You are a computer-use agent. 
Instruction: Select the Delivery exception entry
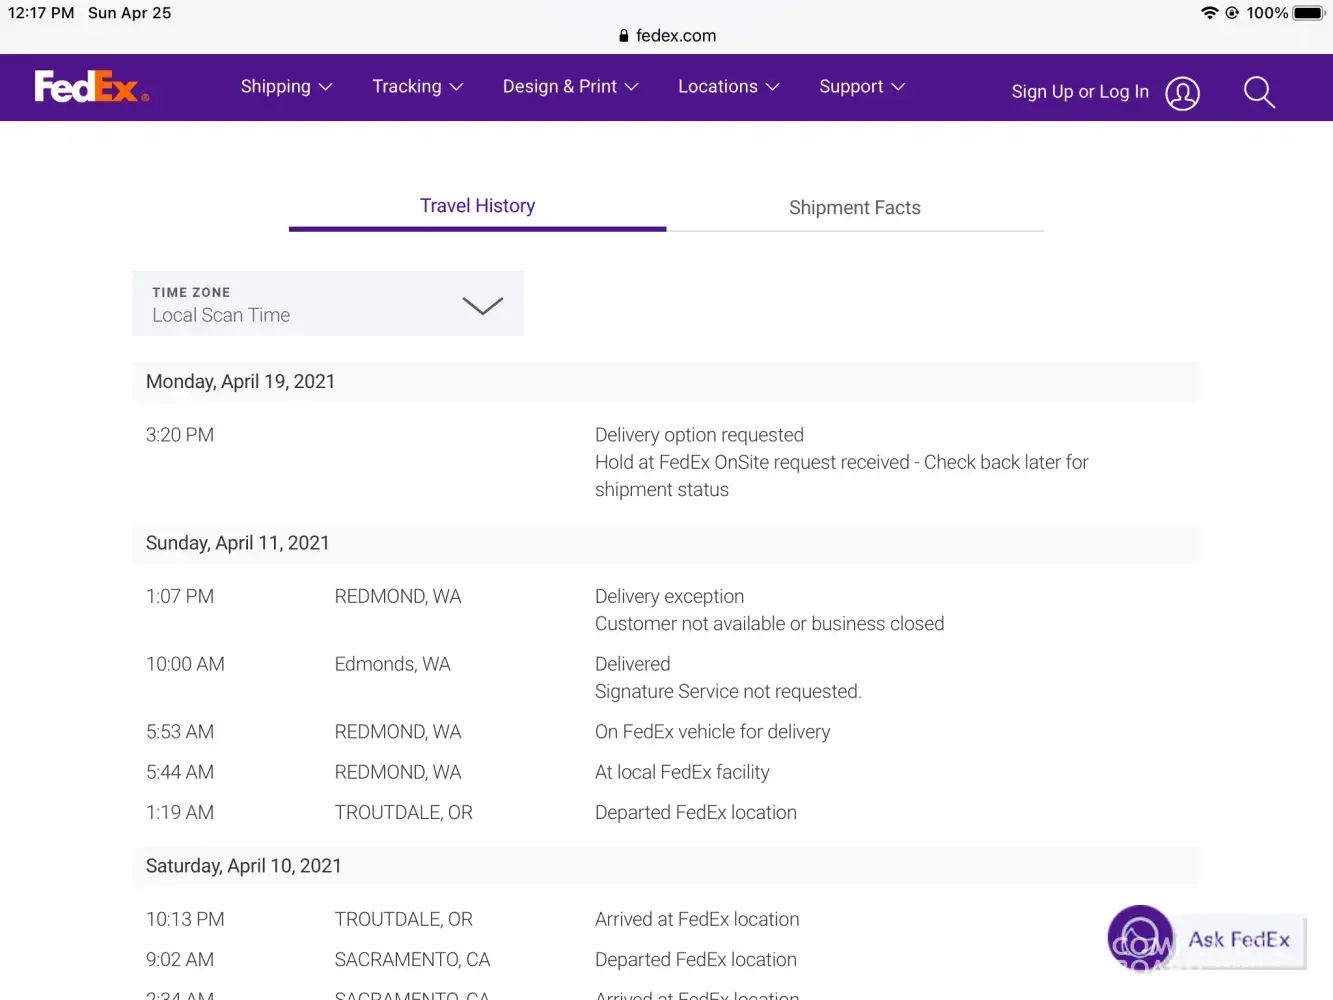(669, 597)
